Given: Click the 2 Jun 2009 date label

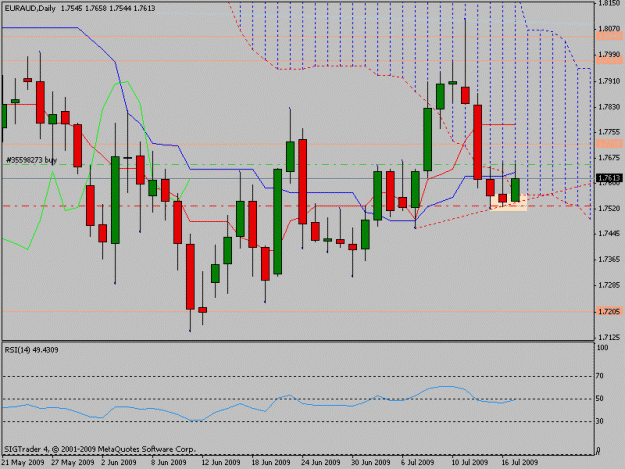Looking at the screenshot, I should pyautogui.click(x=119, y=462).
